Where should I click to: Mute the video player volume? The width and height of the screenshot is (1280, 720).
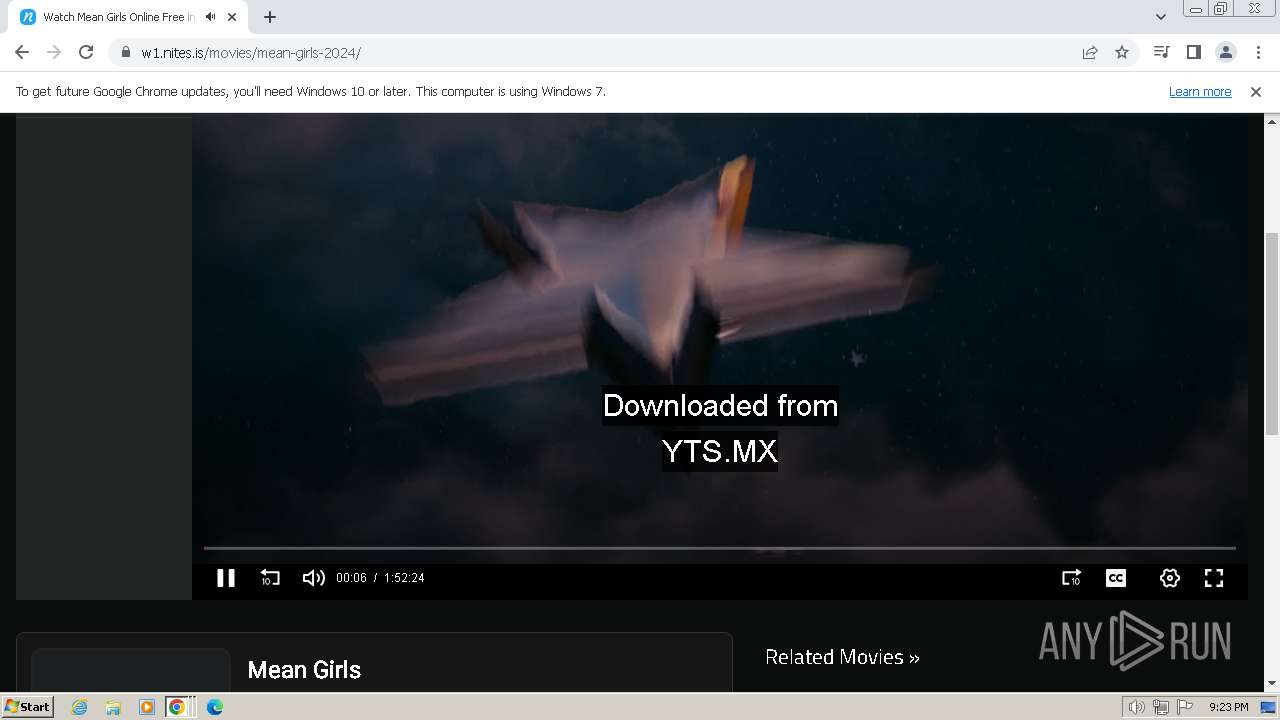(314, 578)
